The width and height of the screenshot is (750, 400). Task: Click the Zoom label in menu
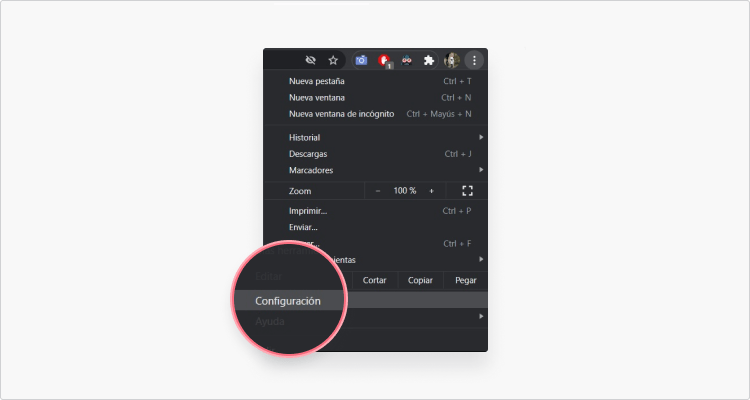coord(300,191)
